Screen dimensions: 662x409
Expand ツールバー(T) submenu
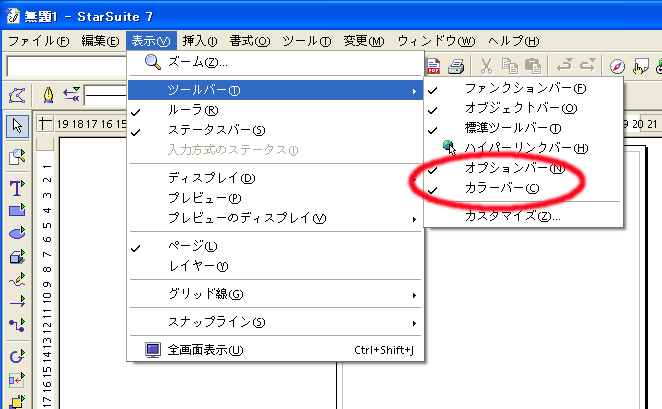pyautogui.click(x=275, y=90)
